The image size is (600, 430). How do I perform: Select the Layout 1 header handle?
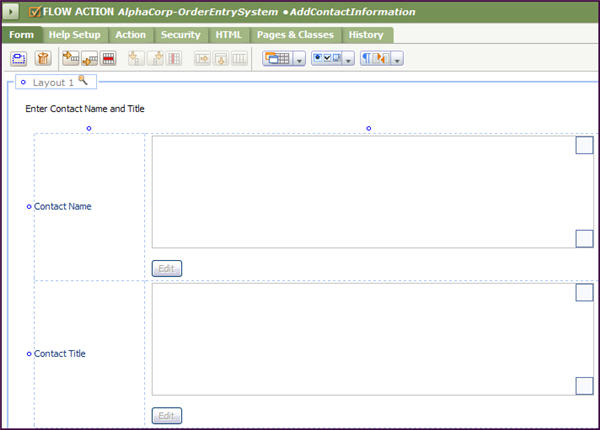coord(23,82)
